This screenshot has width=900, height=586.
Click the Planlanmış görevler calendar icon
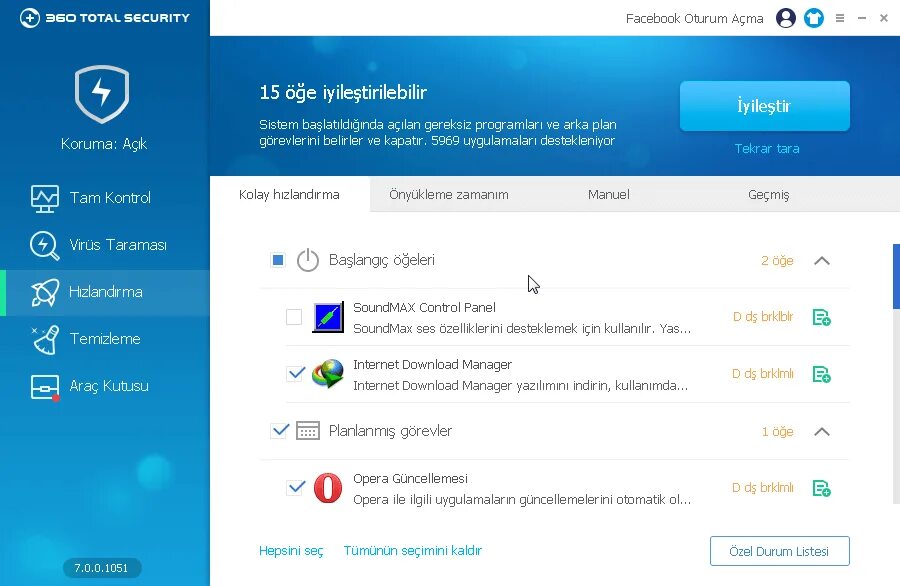[308, 431]
